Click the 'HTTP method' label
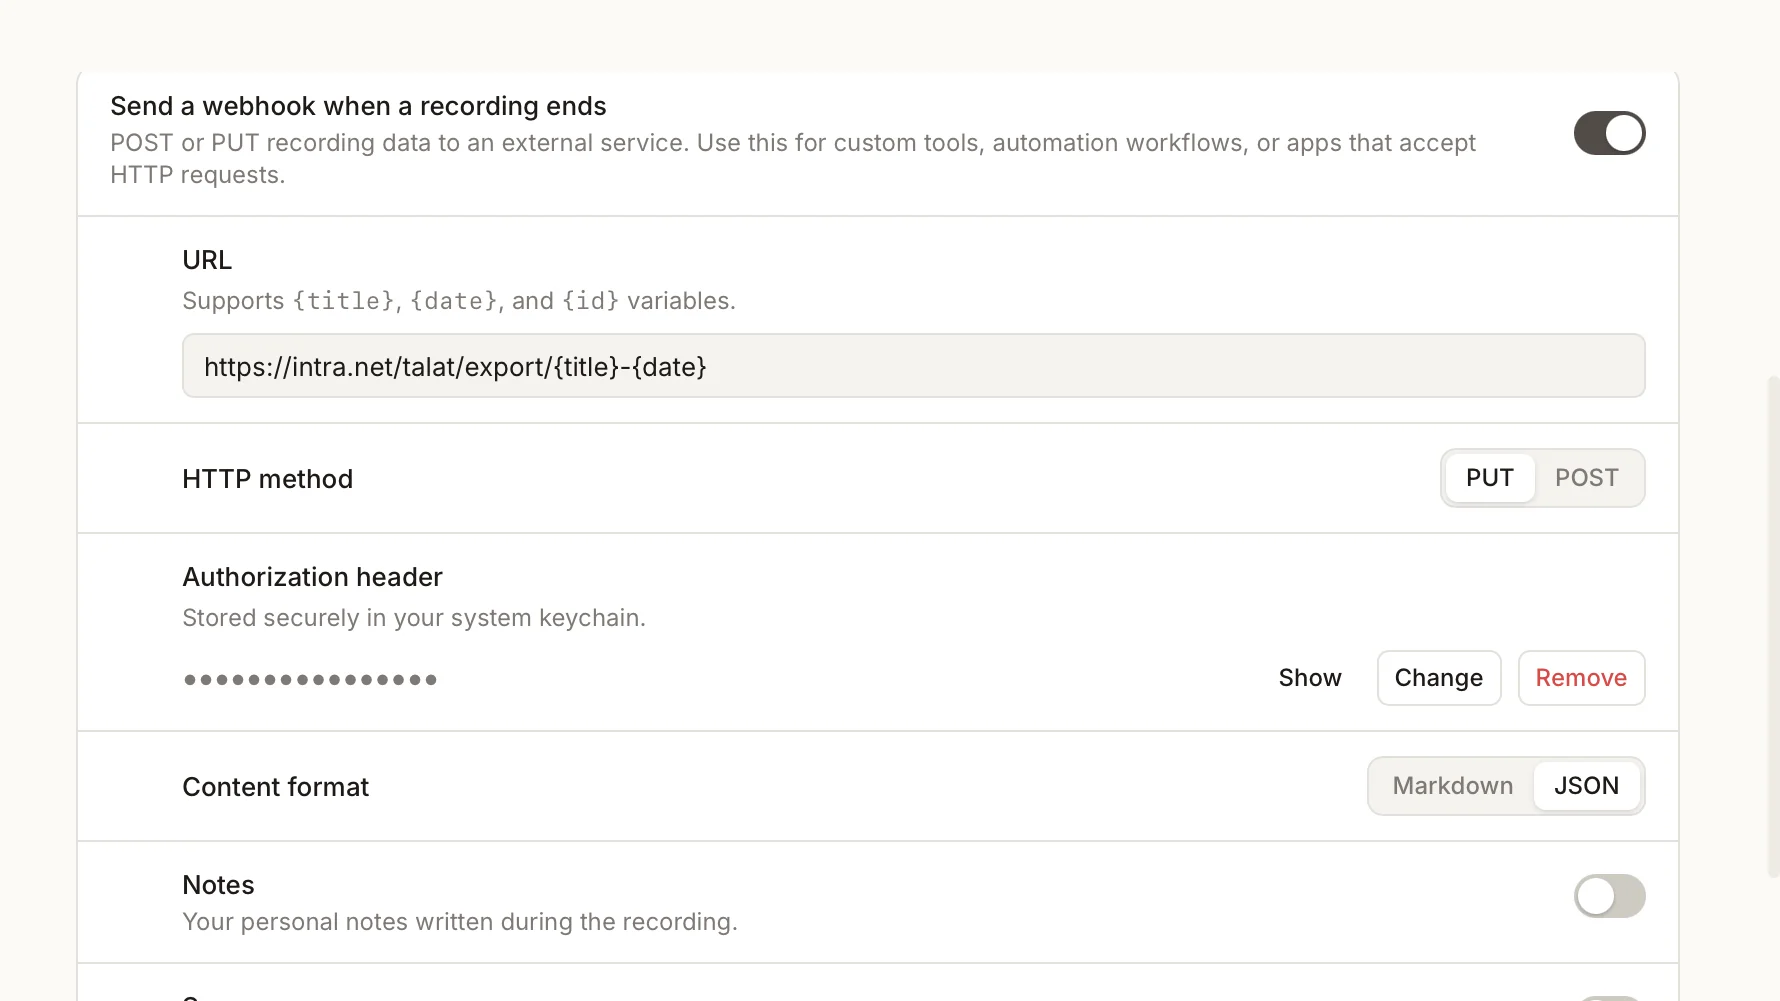This screenshot has width=1780, height=1001. pyautogui.click(x=267, y=479)
